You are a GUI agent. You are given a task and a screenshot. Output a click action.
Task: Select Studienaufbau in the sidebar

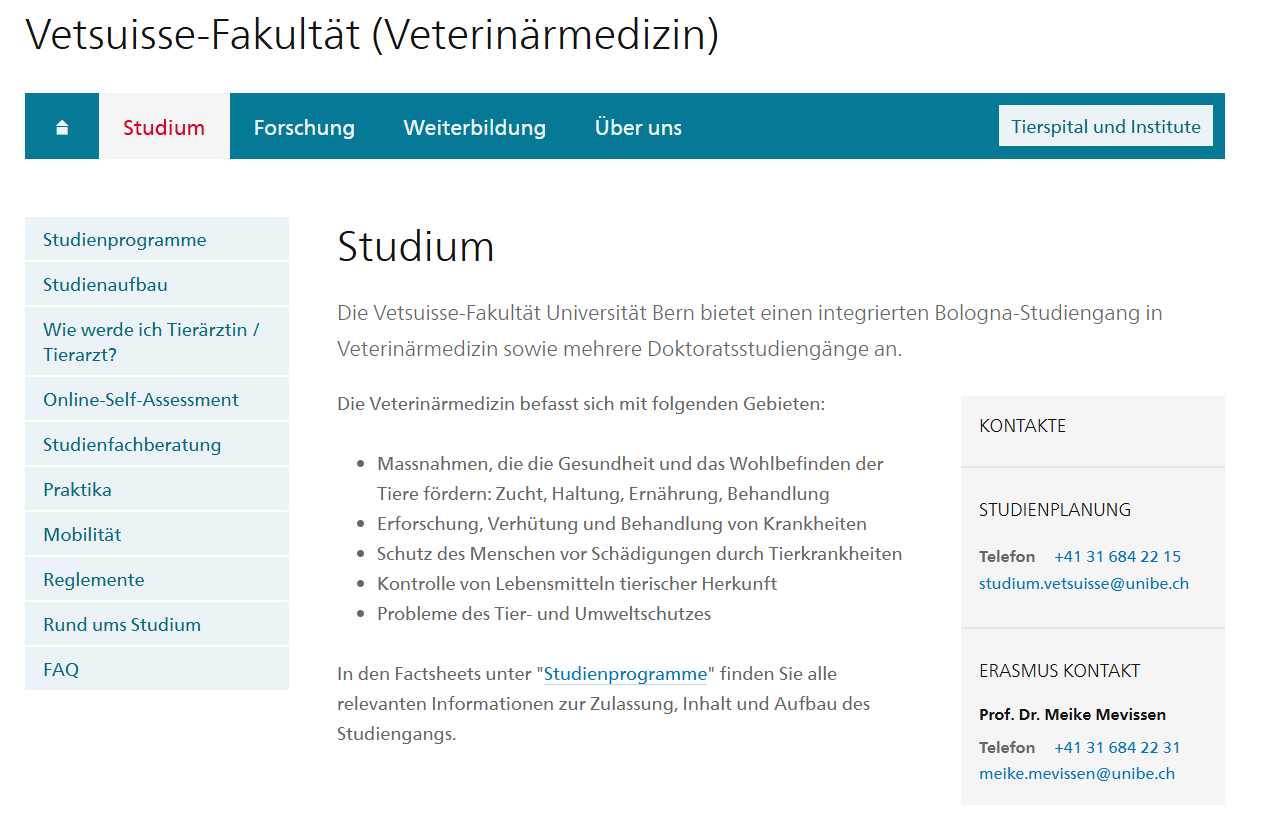[157, 284]
